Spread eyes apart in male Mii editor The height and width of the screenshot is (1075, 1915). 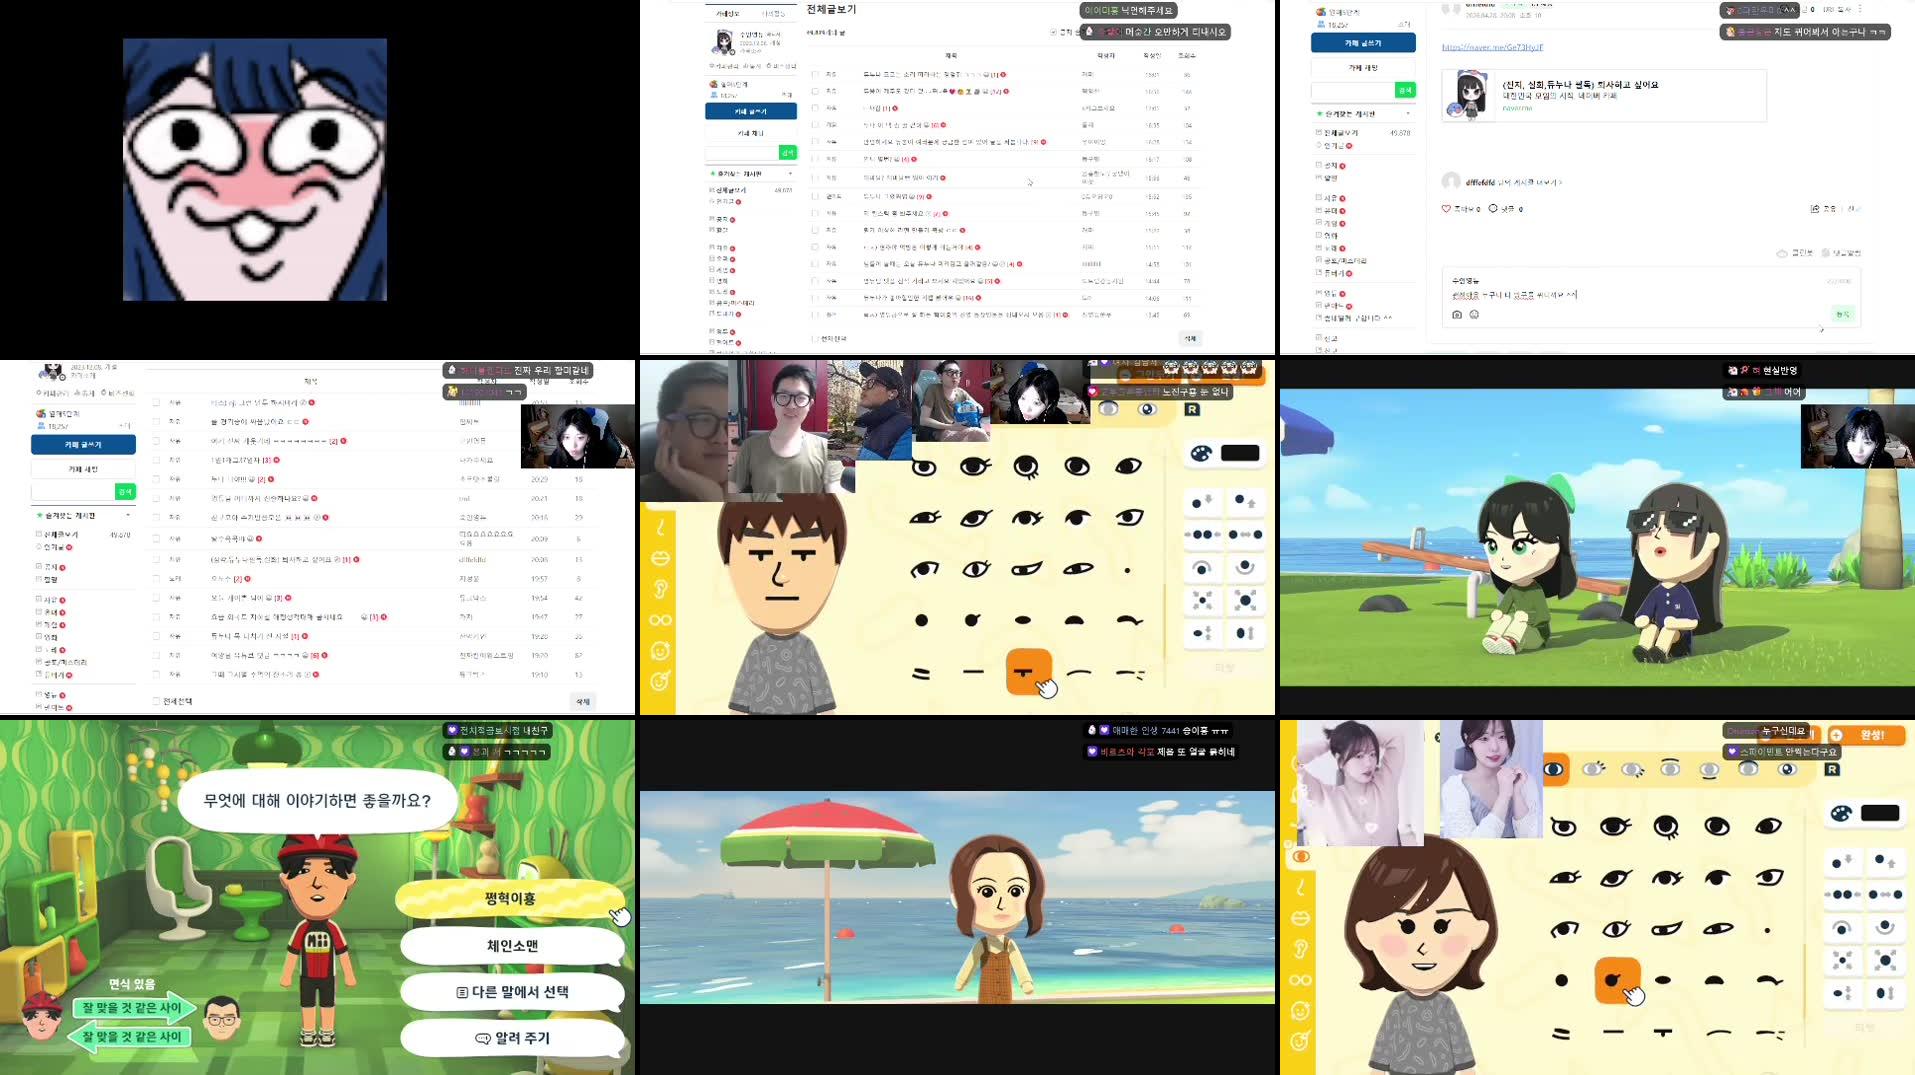(x=1245, y=535)
